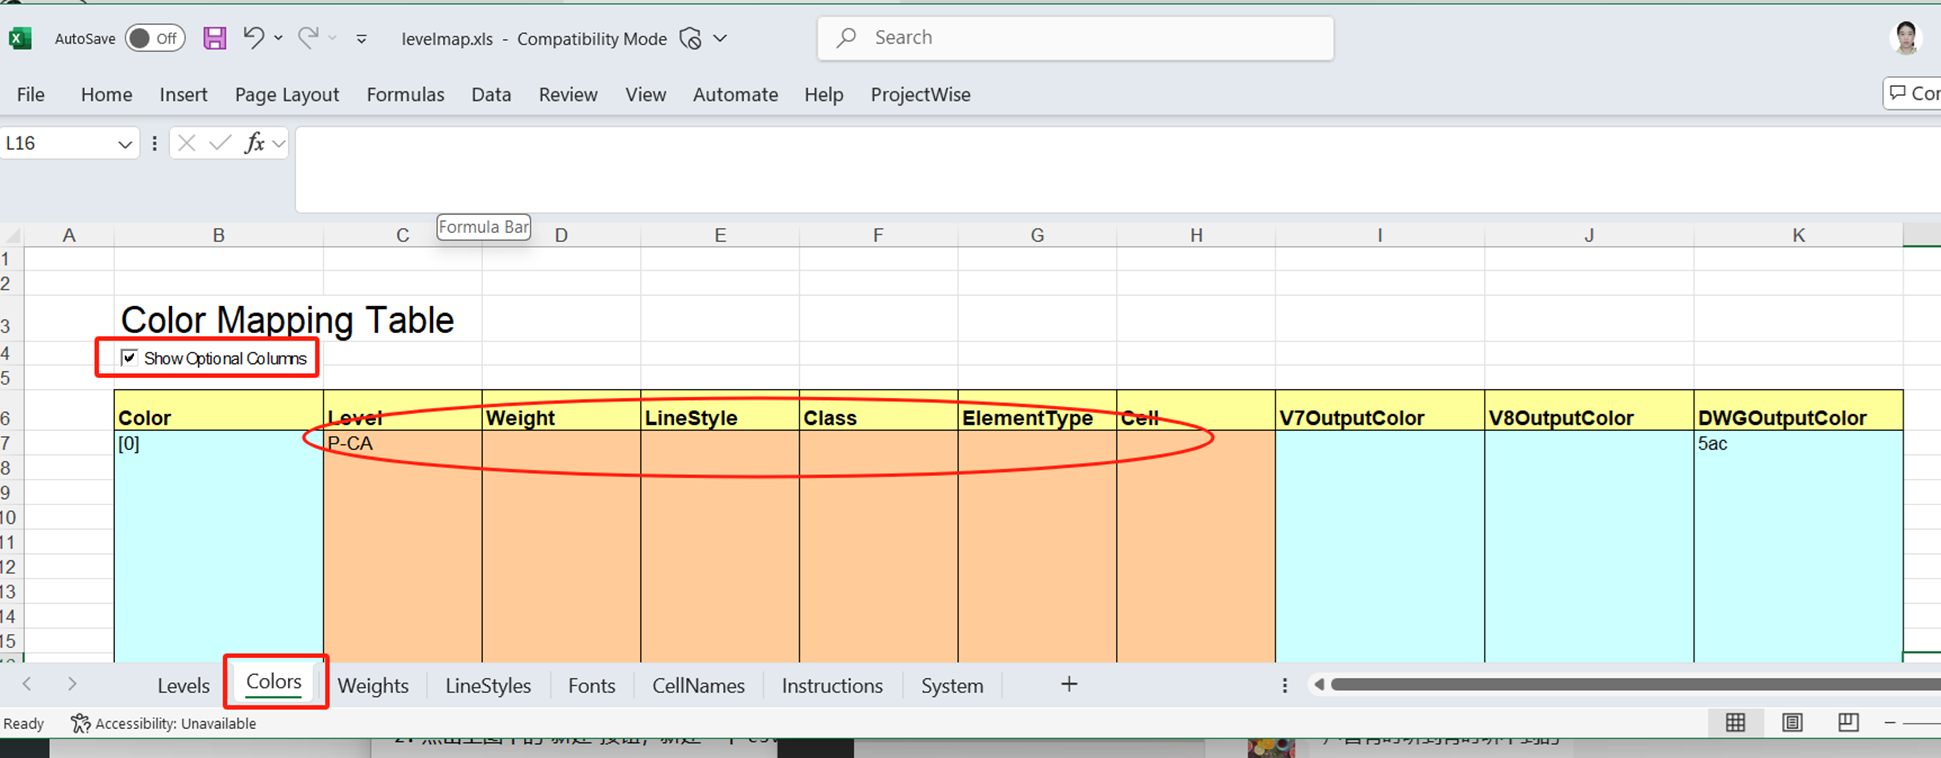Add a new sheet with plus icon

click(x=1069, y=684)
